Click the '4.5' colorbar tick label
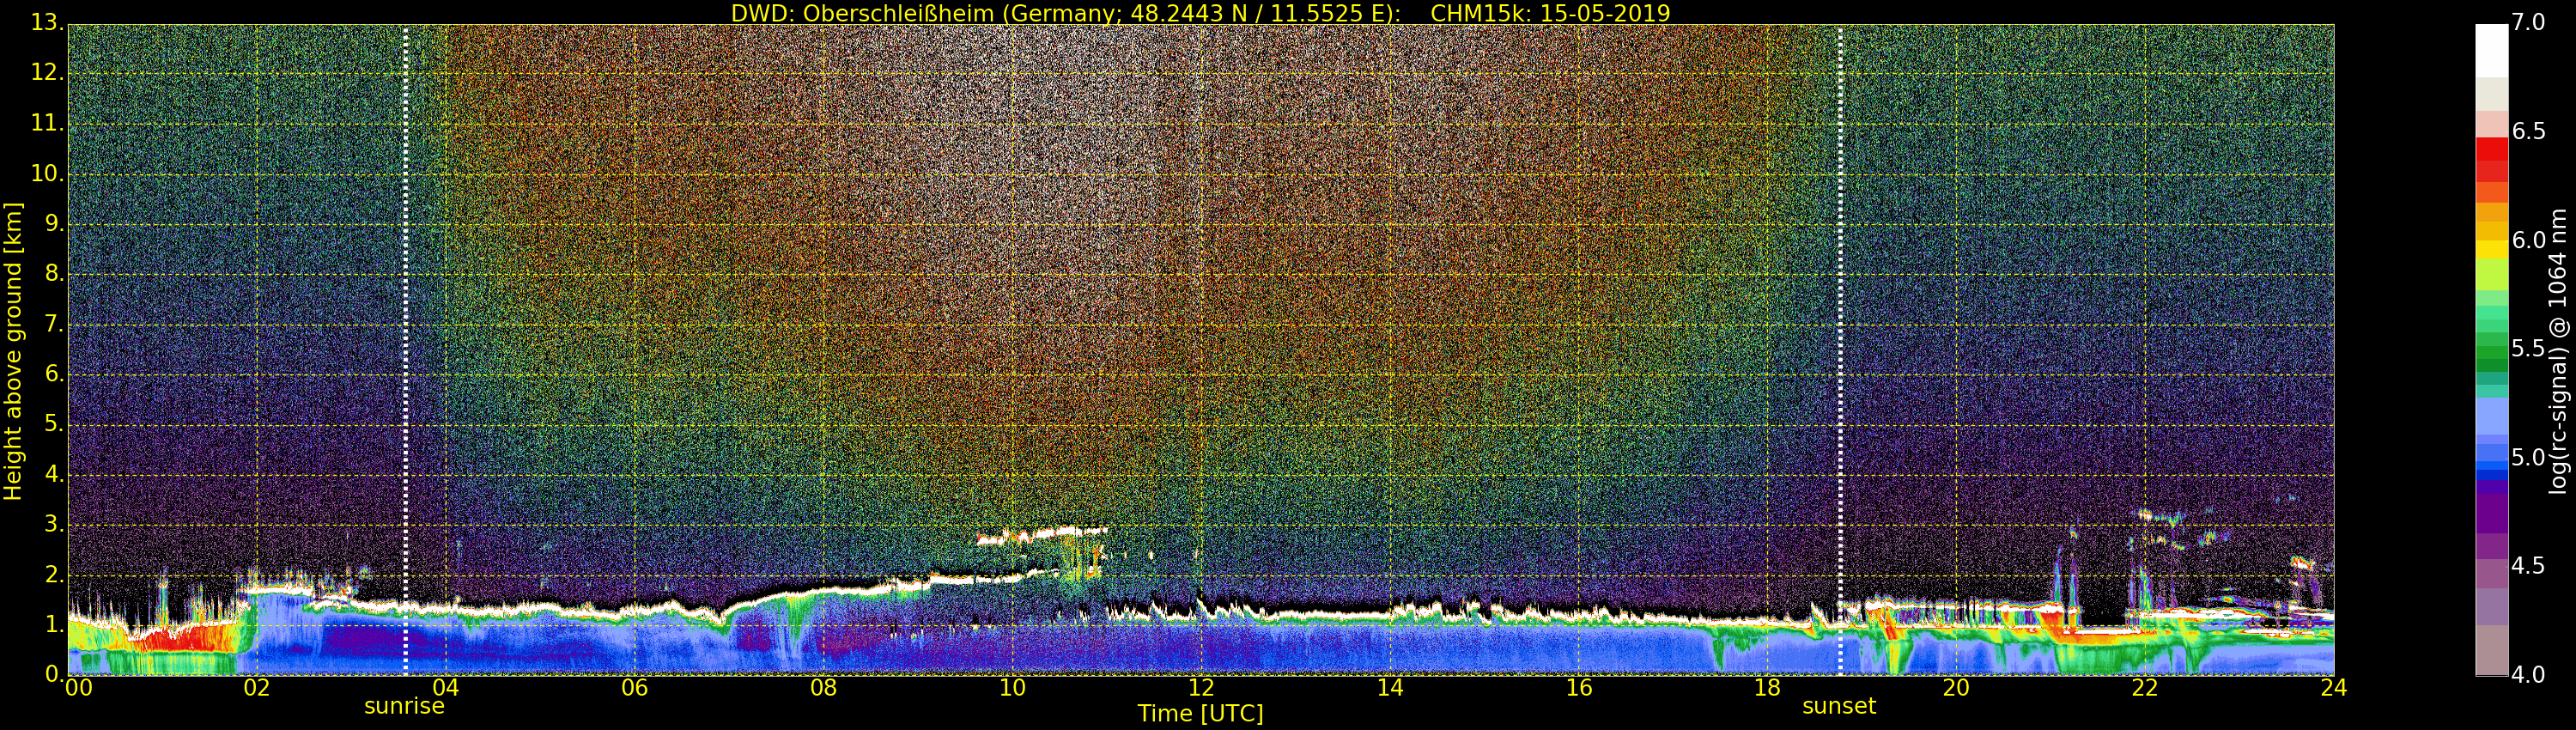 [2528, 566]
